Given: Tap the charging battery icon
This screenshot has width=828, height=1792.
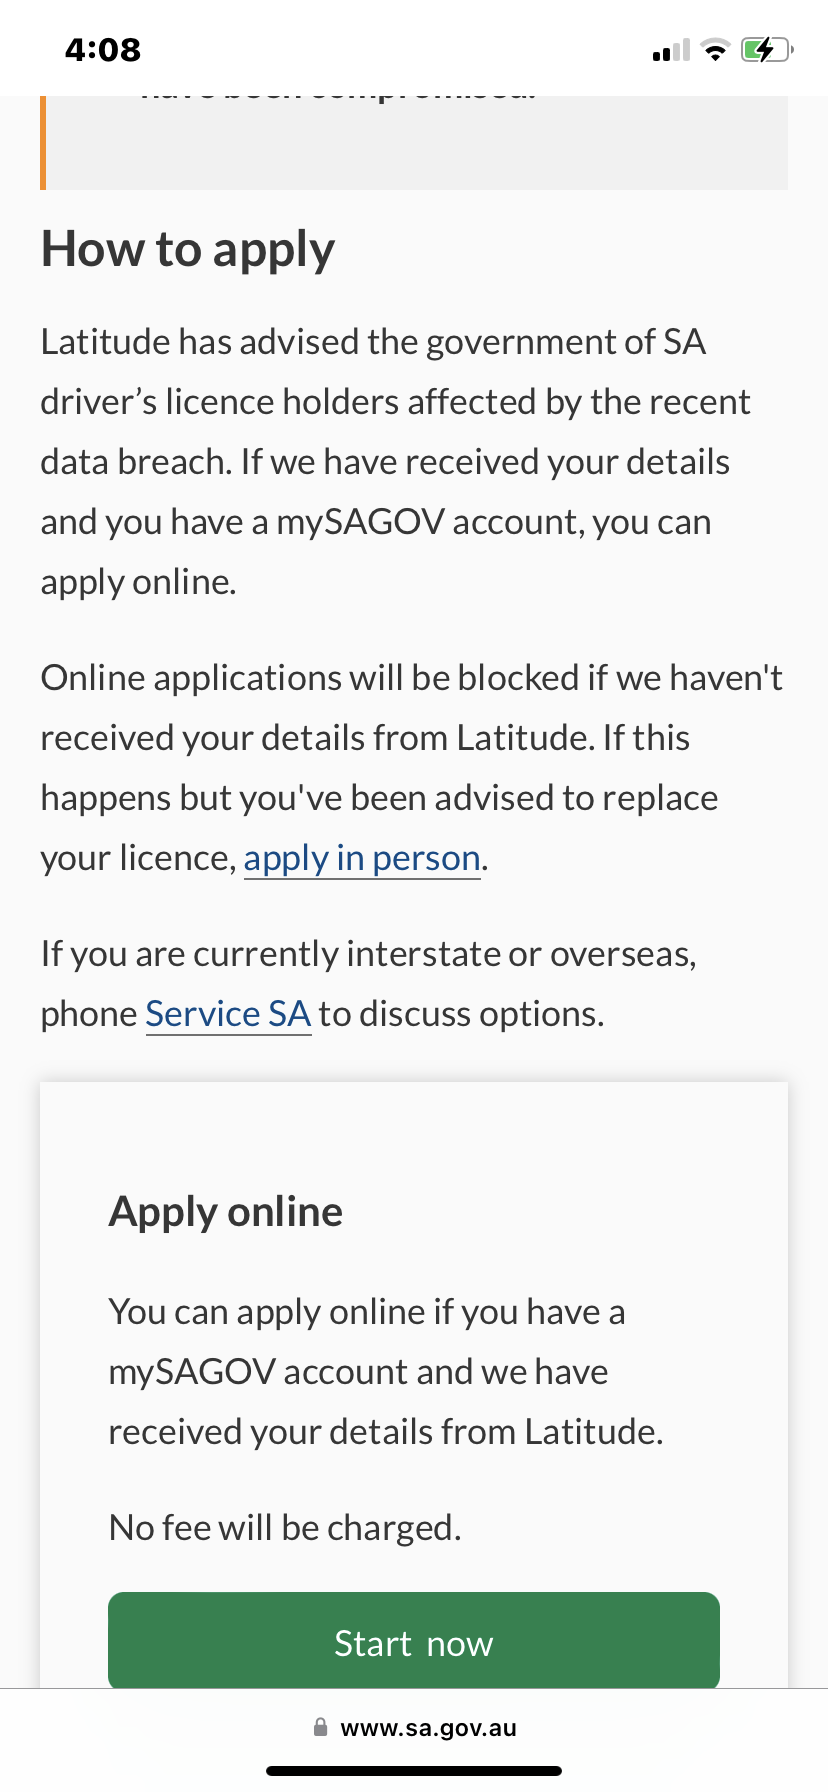Looking at the screenshot, I should tap(767, 50).
